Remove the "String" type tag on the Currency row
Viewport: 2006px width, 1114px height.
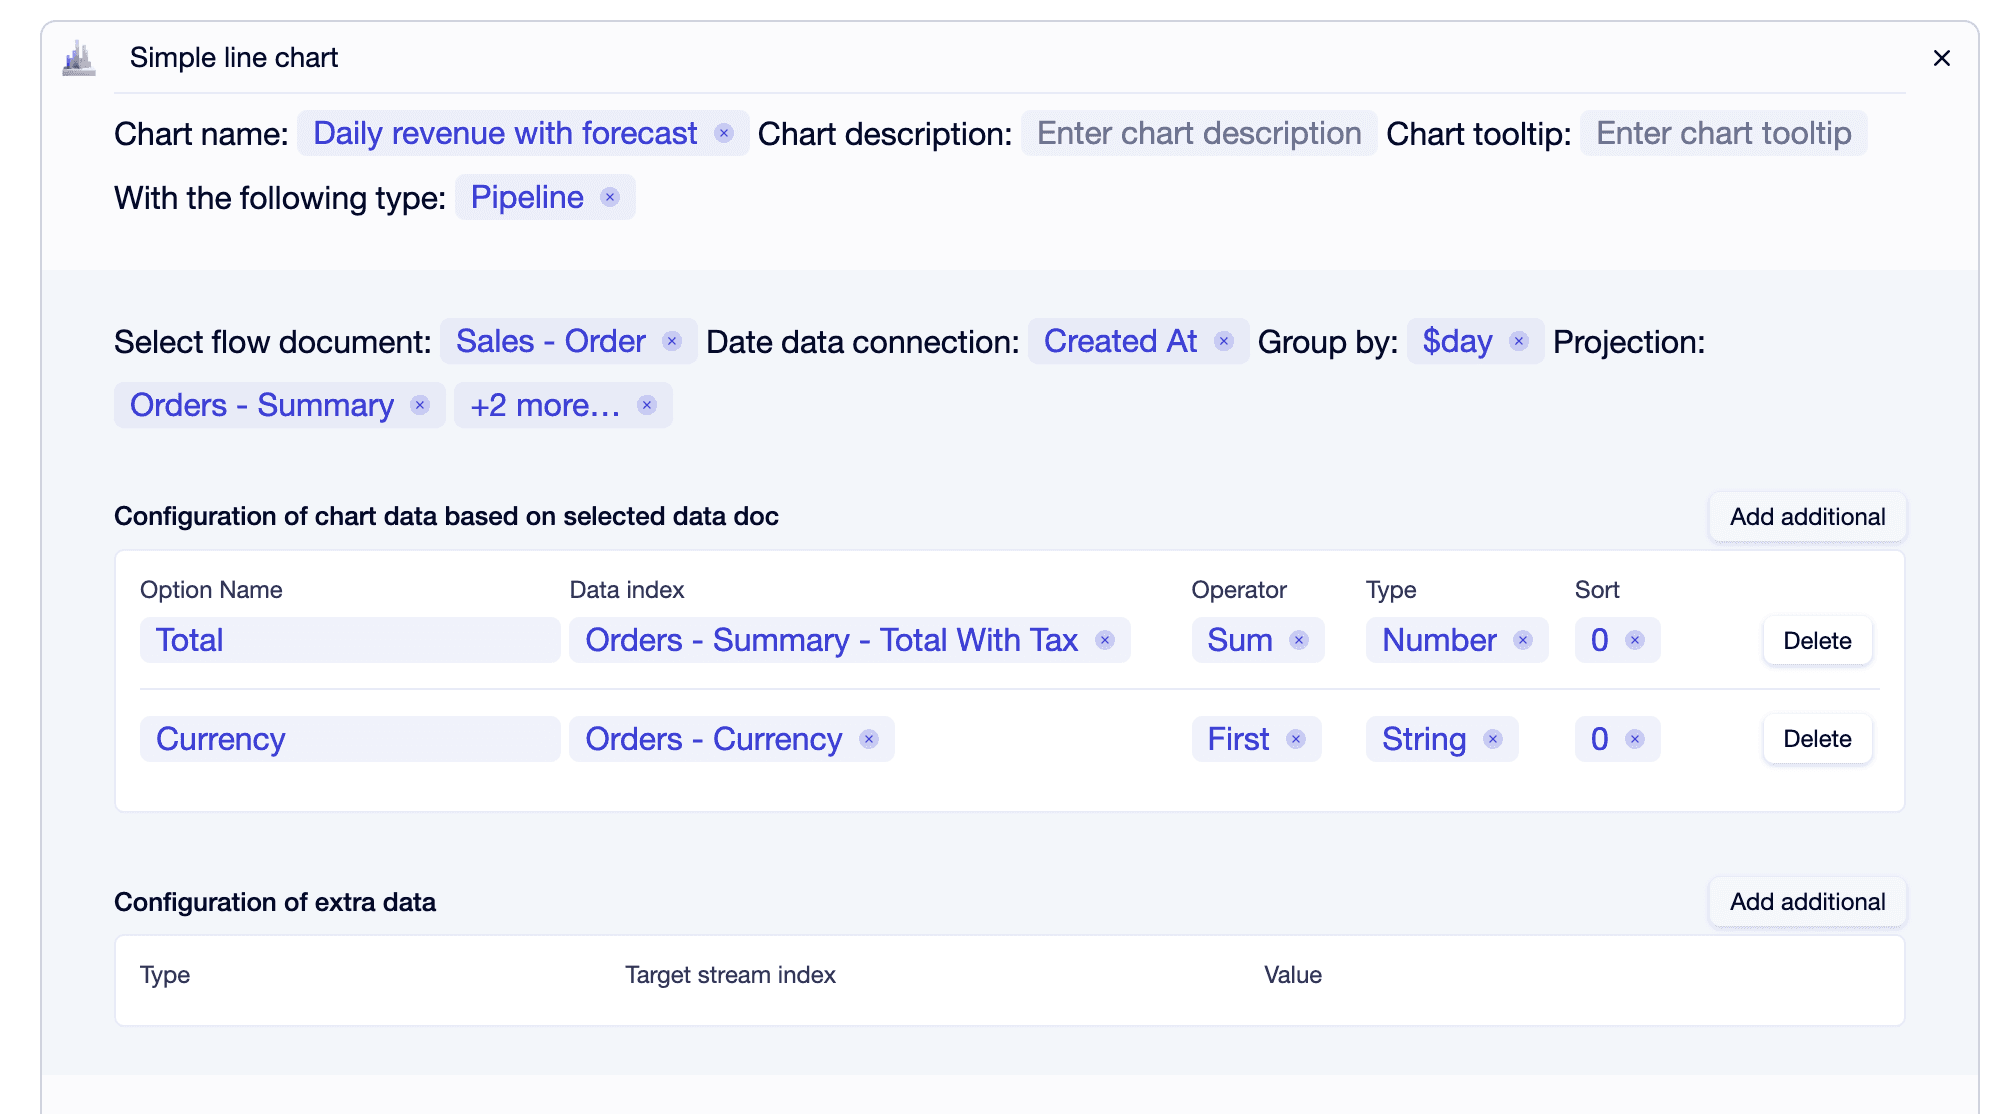[1491, 739]
